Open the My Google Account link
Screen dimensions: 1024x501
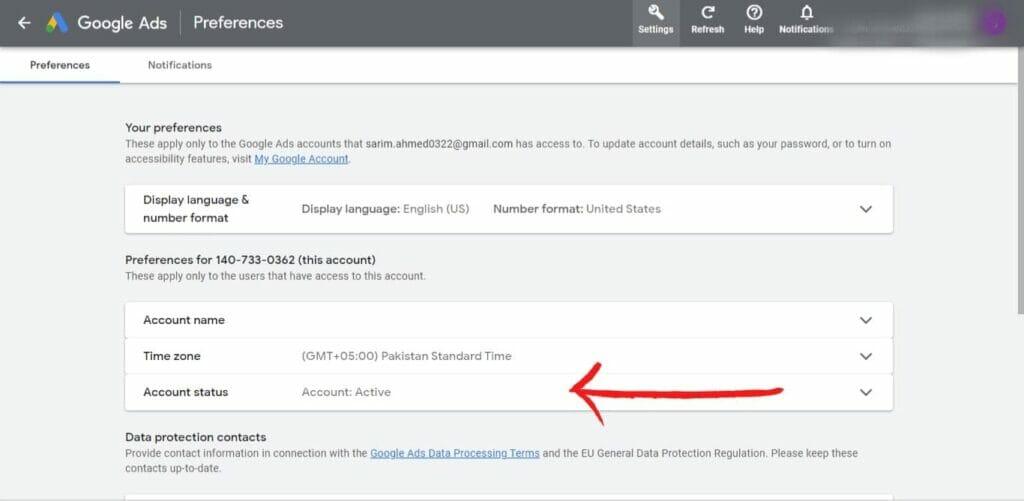301,159
